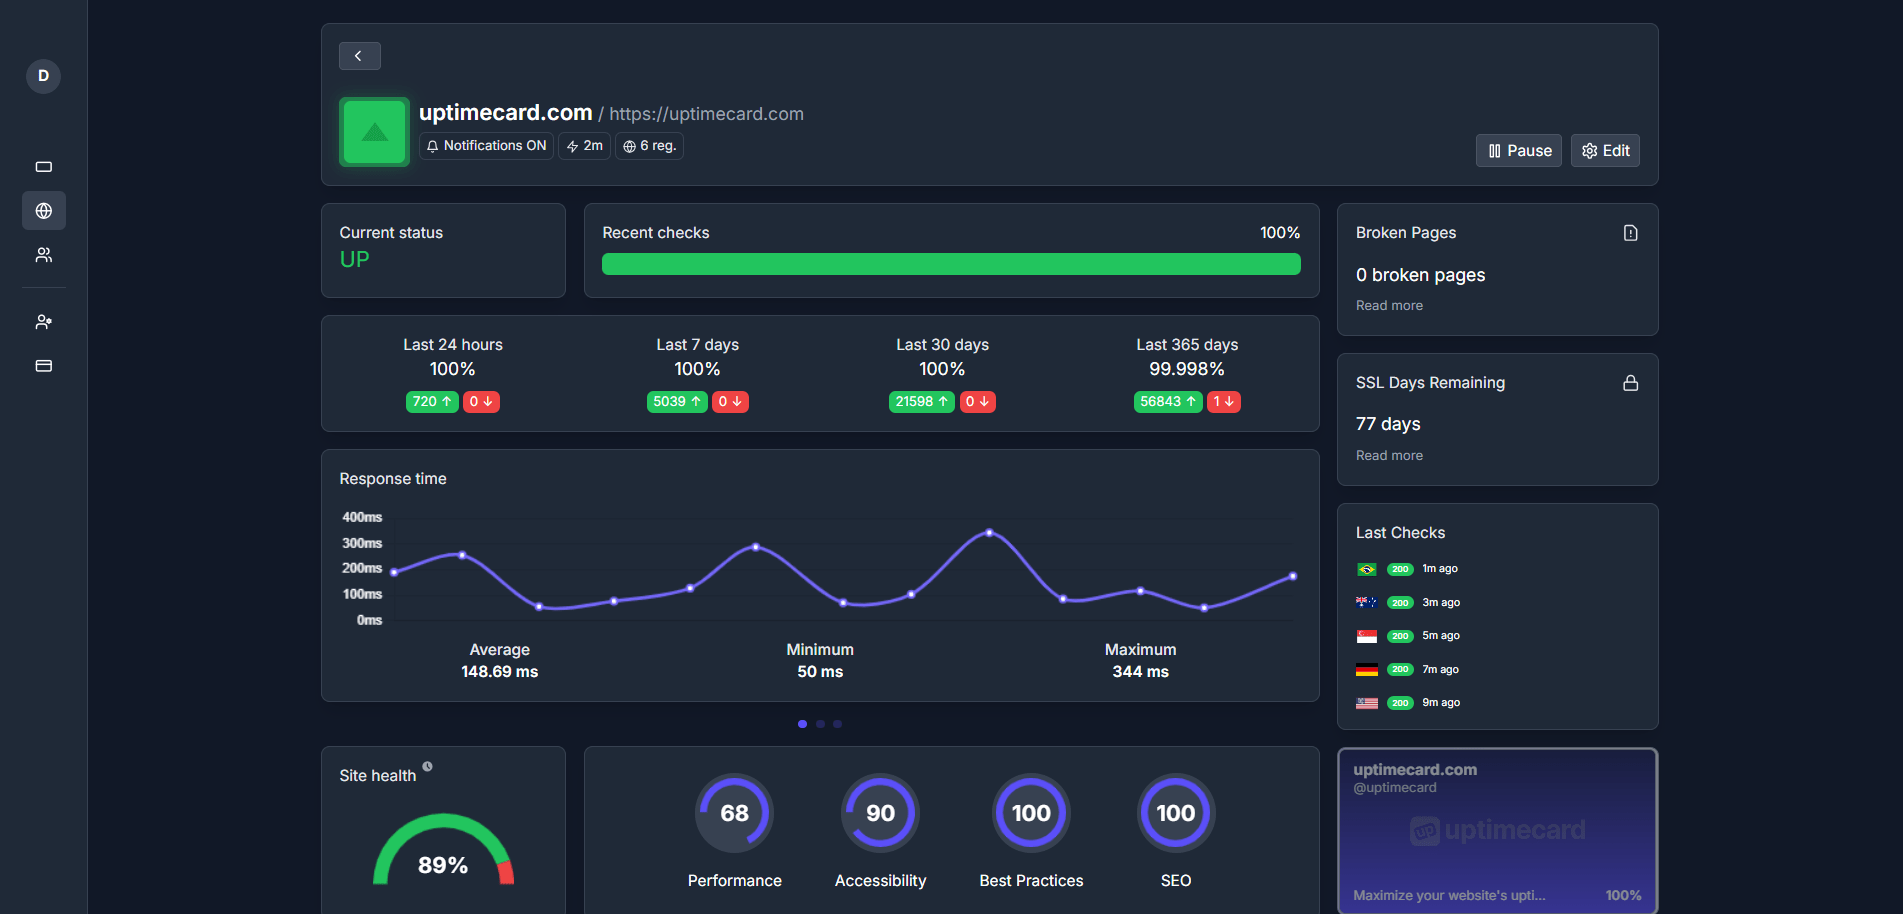1903x914 pixels.
Task: Click the 89% site health gauge
Action: click(443, 850)
